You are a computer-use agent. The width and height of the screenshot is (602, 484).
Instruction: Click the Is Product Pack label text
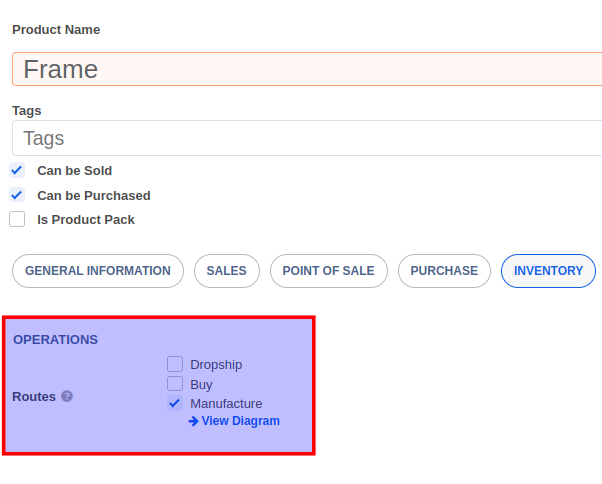[x=86, y=219]
